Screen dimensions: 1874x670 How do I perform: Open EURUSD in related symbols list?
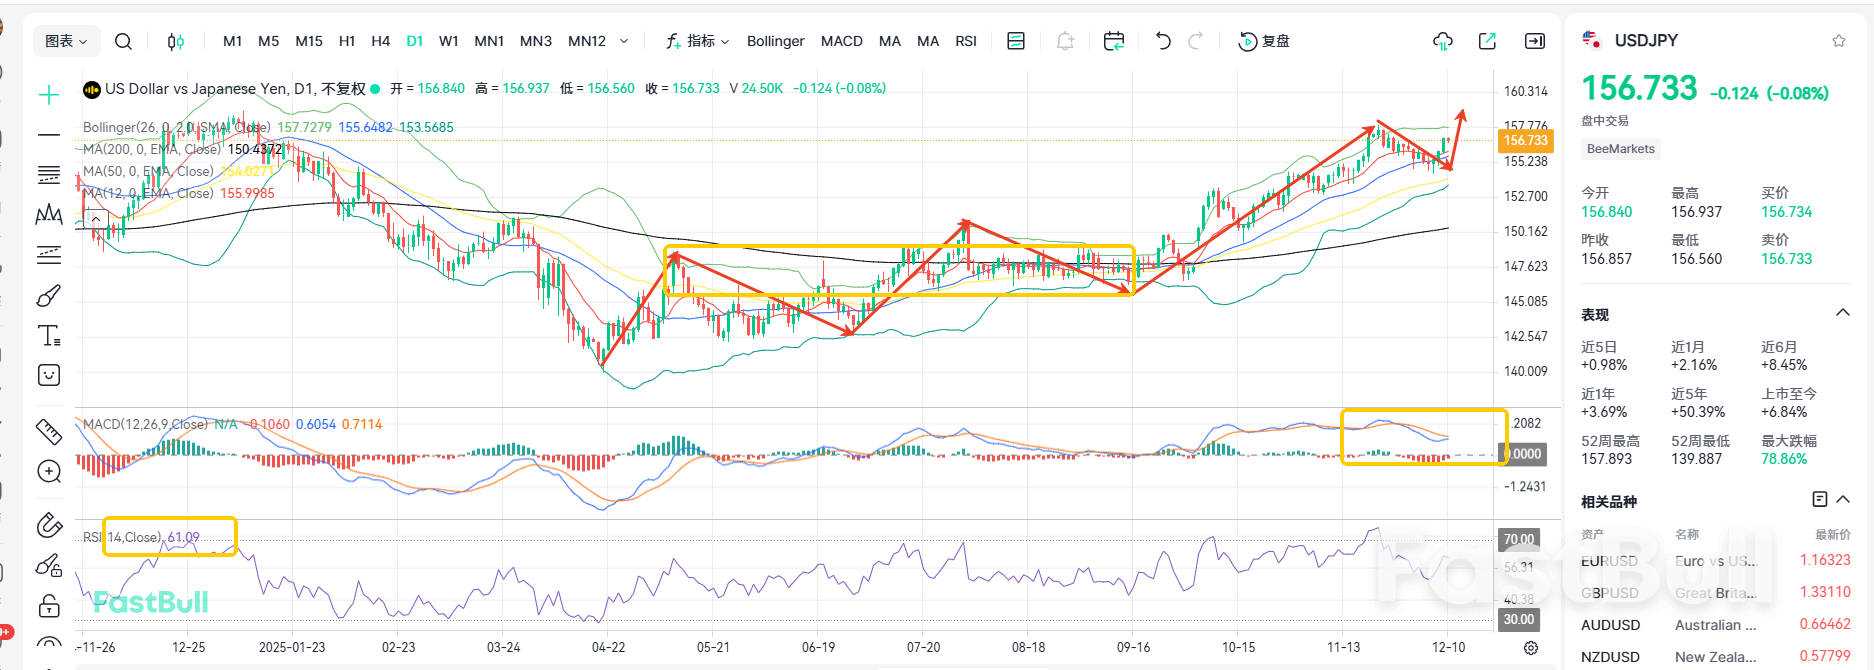[1609, 561]
